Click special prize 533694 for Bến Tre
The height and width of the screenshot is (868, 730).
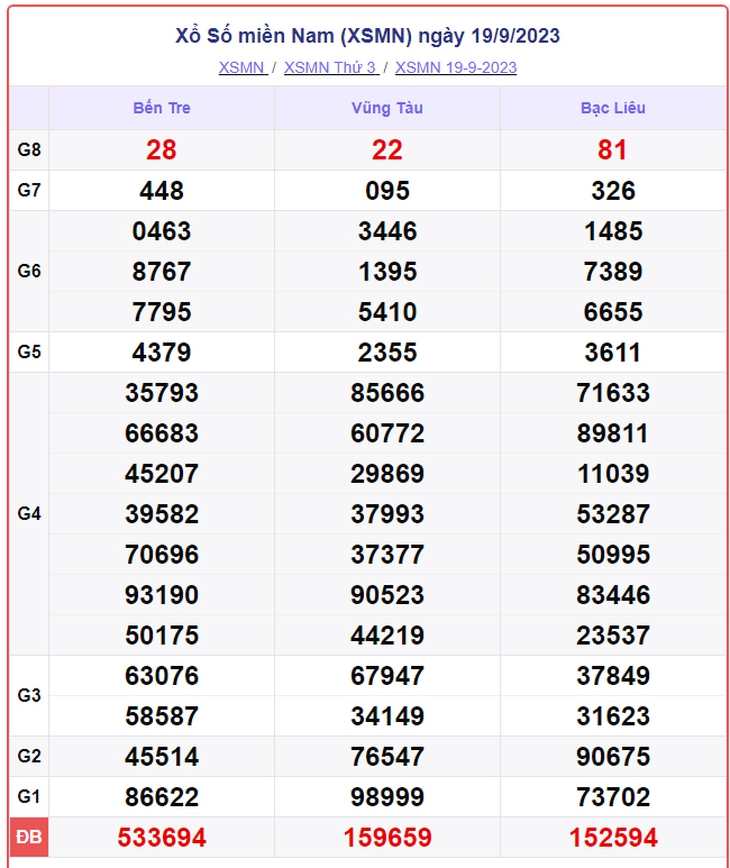pyautogui.click(x=162, y=838)
